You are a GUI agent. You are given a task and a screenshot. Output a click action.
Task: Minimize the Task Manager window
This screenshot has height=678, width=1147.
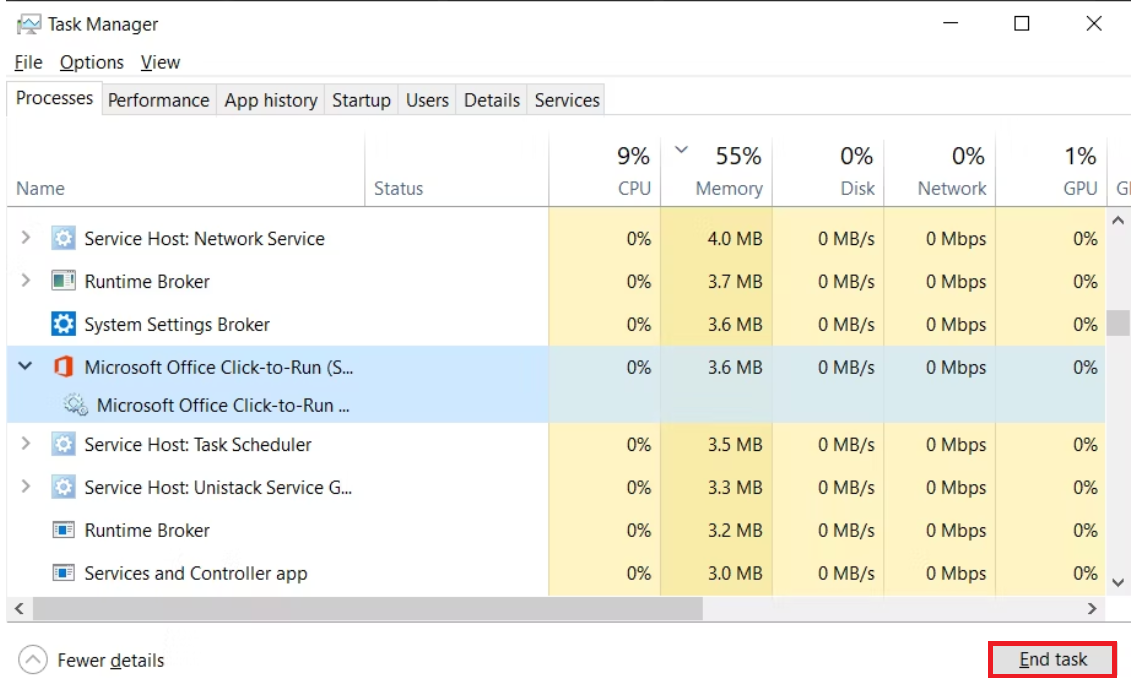pyautogui.click(x=950, y=23)
